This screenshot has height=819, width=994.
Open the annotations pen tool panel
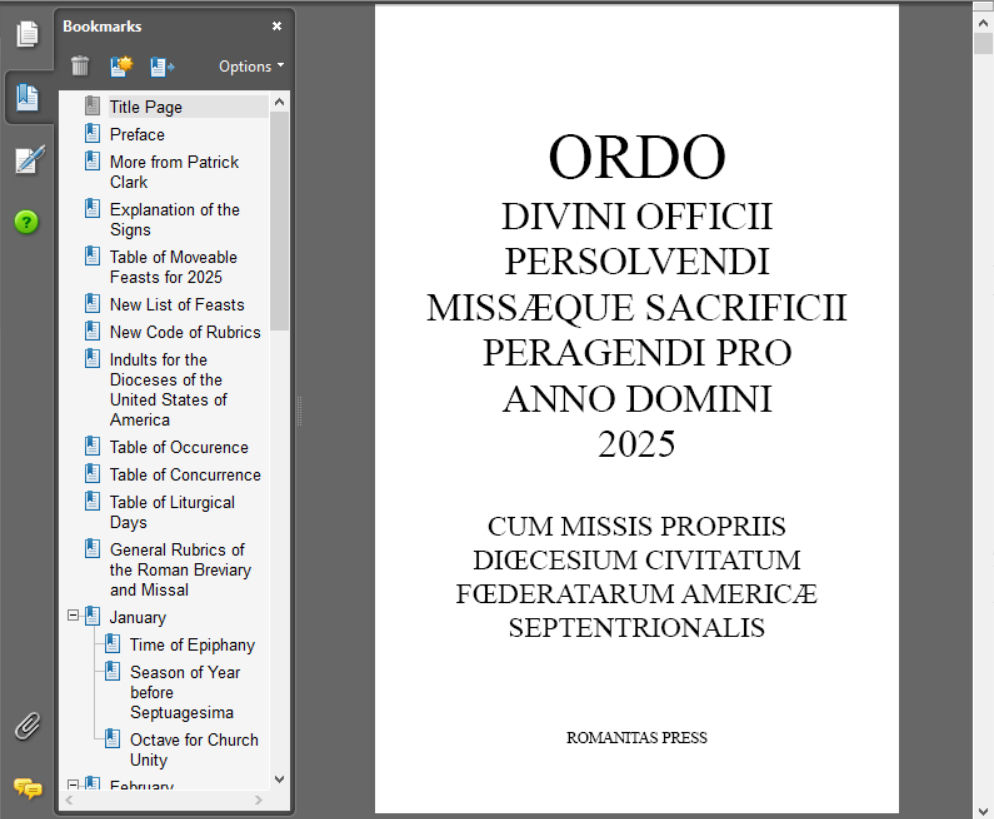[x=28, y=158]
